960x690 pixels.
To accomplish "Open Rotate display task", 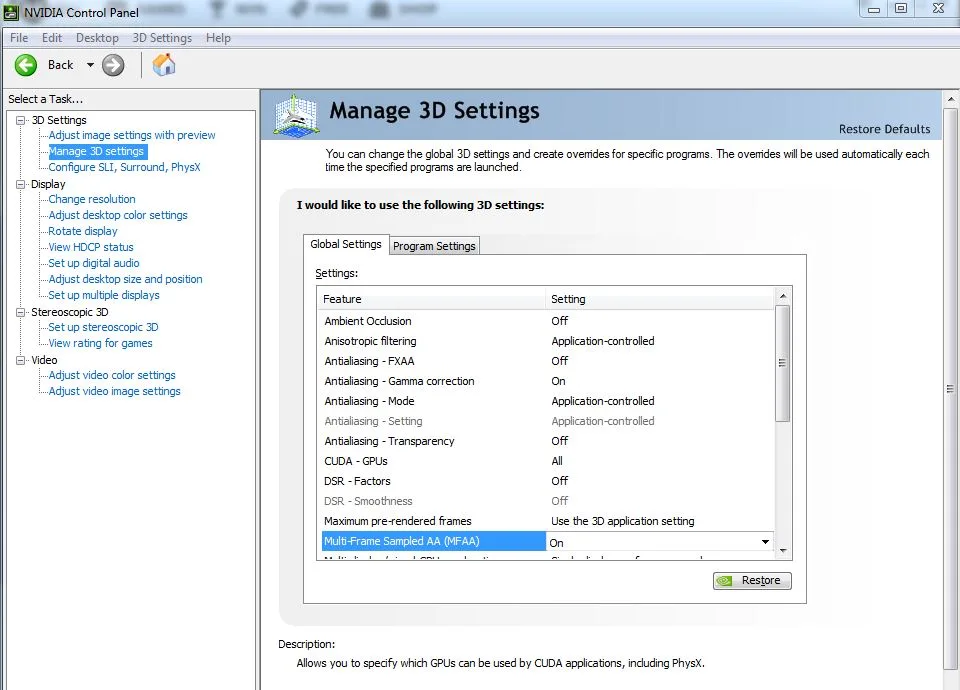I will [x=83, y=231].
